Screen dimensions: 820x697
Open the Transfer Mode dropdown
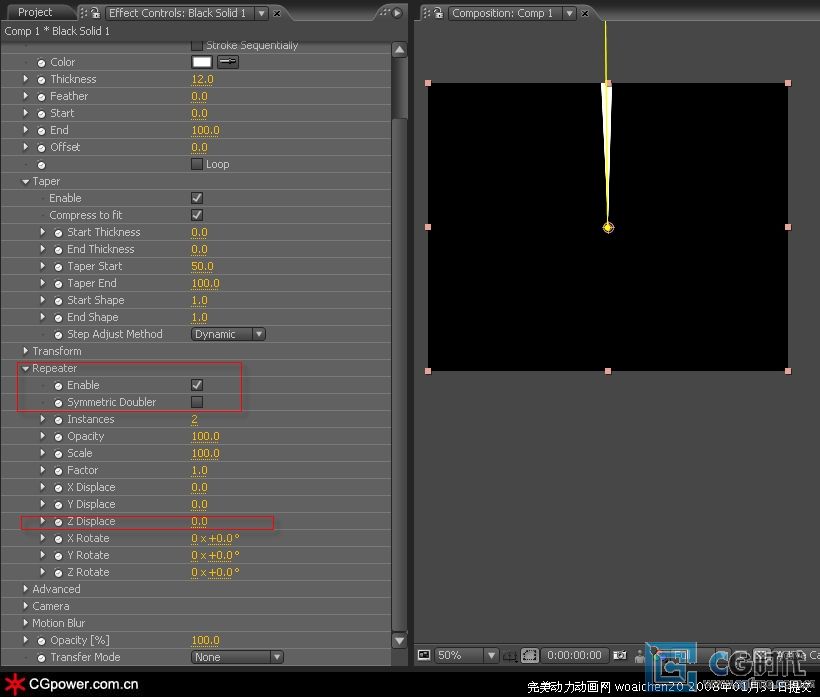coord(237,657)
